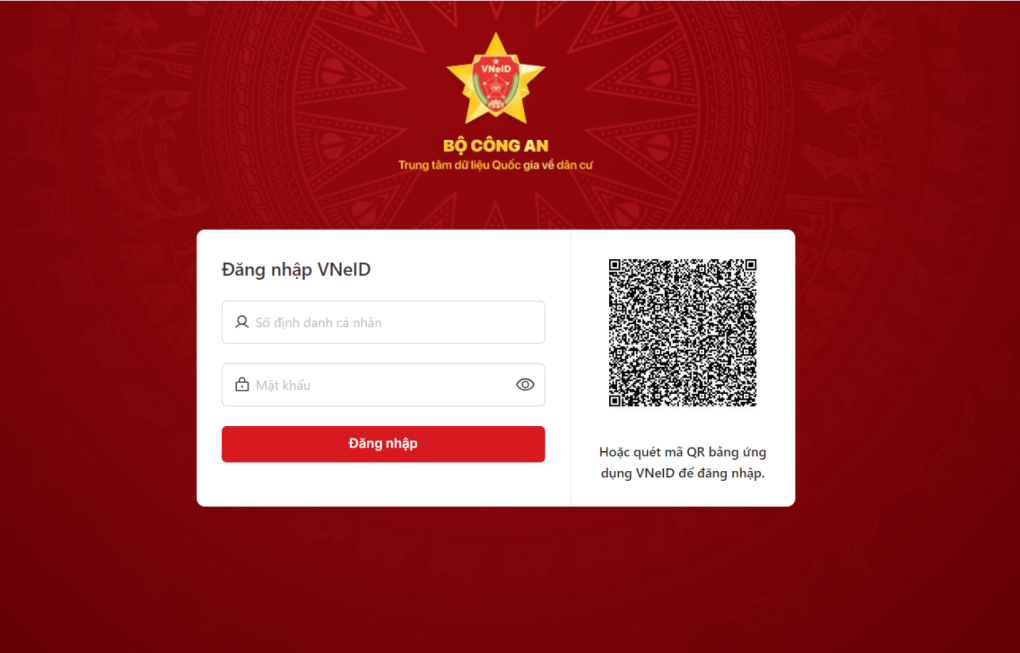
Task: Click the QR code top-right finder square
Action: (751, 265)
